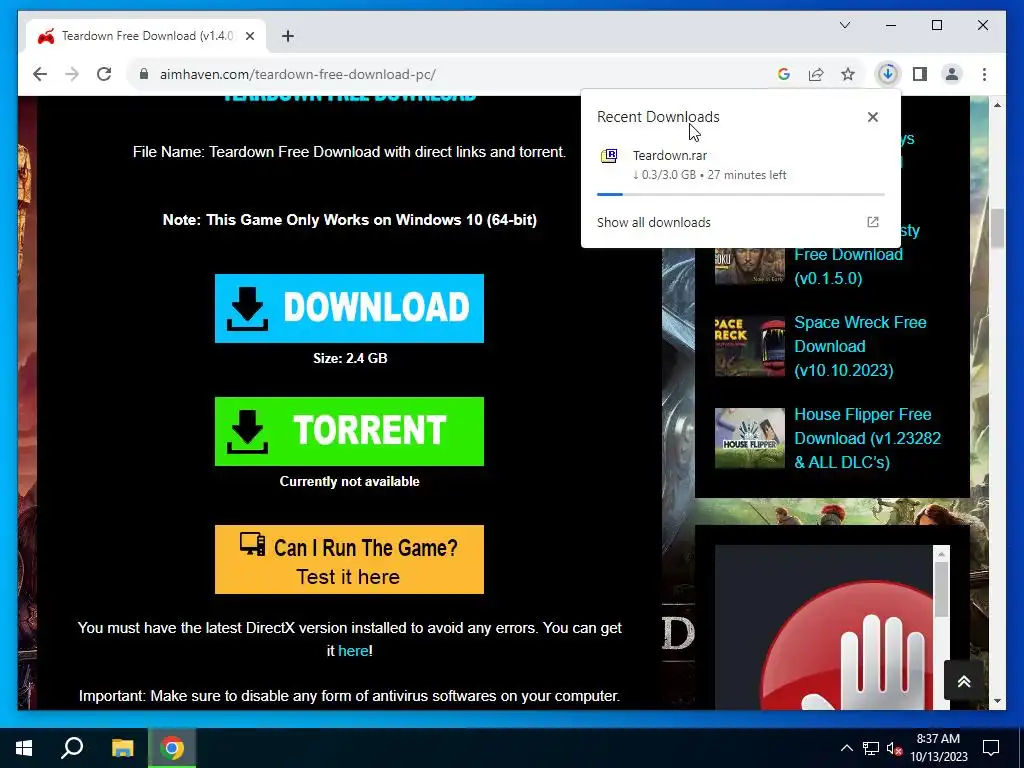Close the Teardown Free Download tab

point(249,36)
